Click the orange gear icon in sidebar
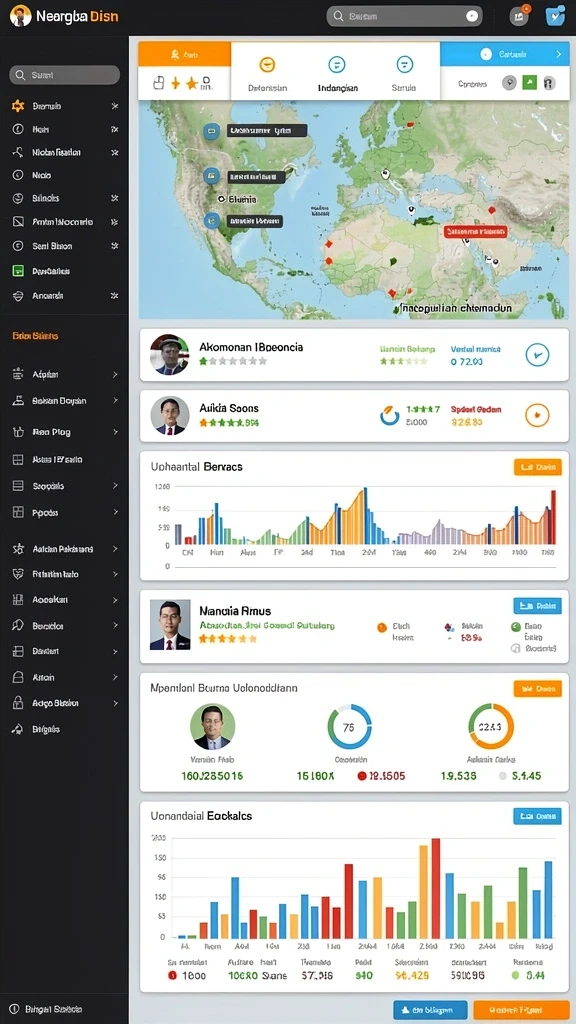The image size is (576, 1024). [18, 106]
